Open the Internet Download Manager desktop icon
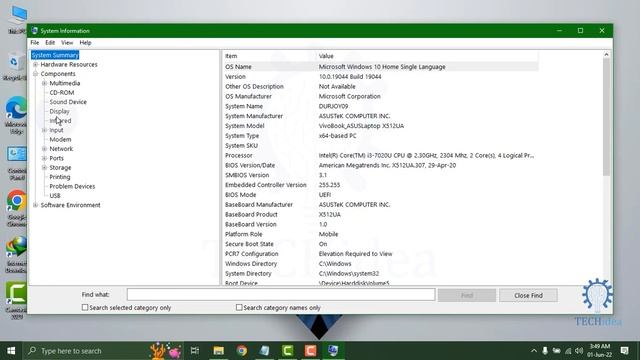This screenshot has height=360, width=640. (x=16, y=255)
